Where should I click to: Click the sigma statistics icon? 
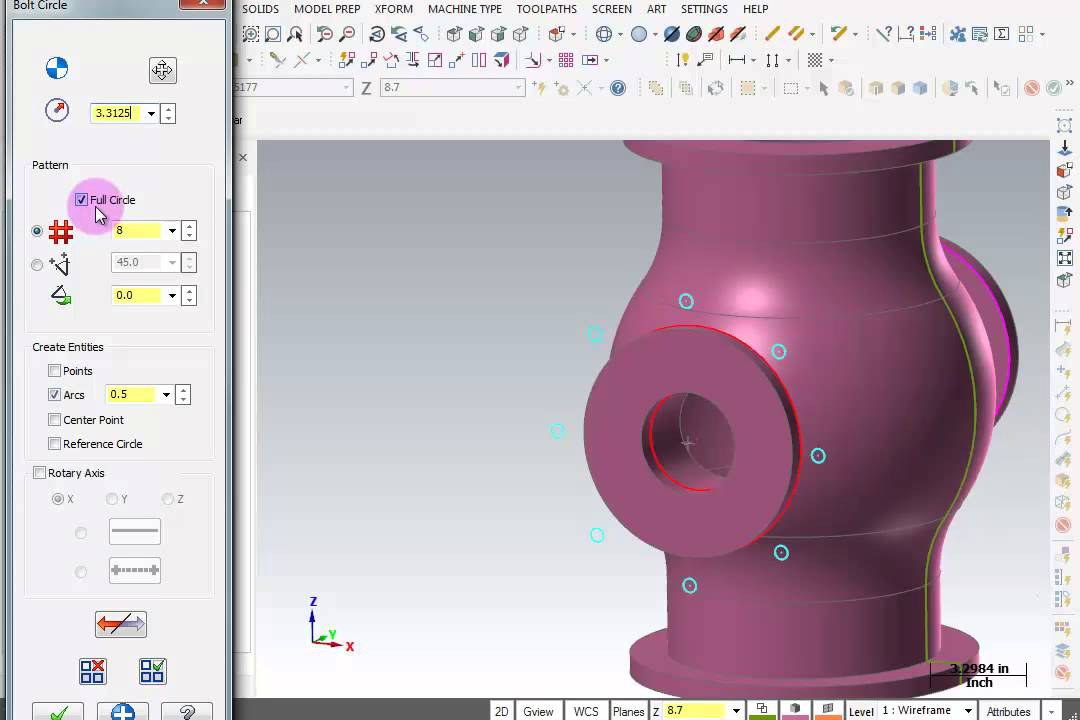1001,34
